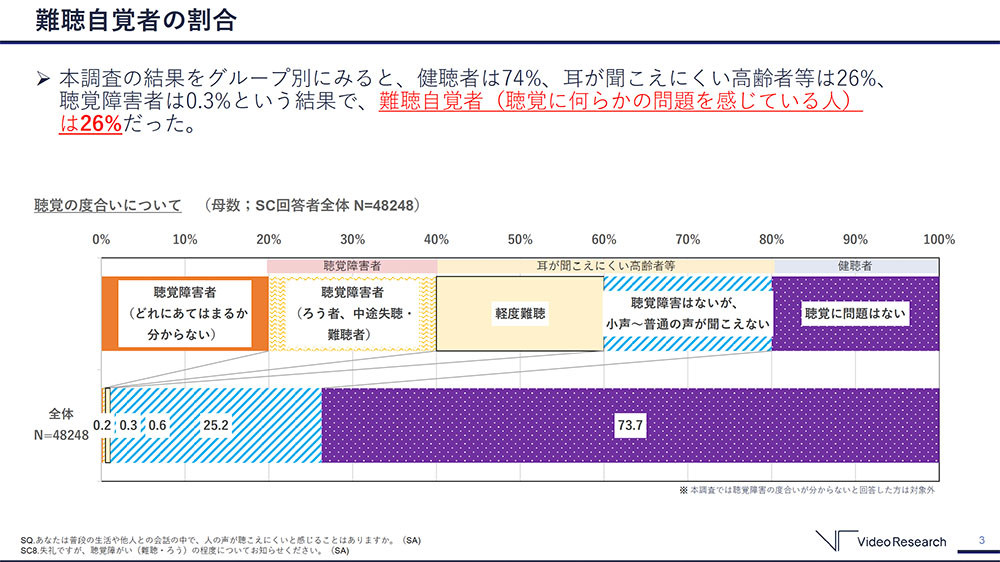
Task: Select the slide title 難聴自覚者の割合
Action: point(122,20)
